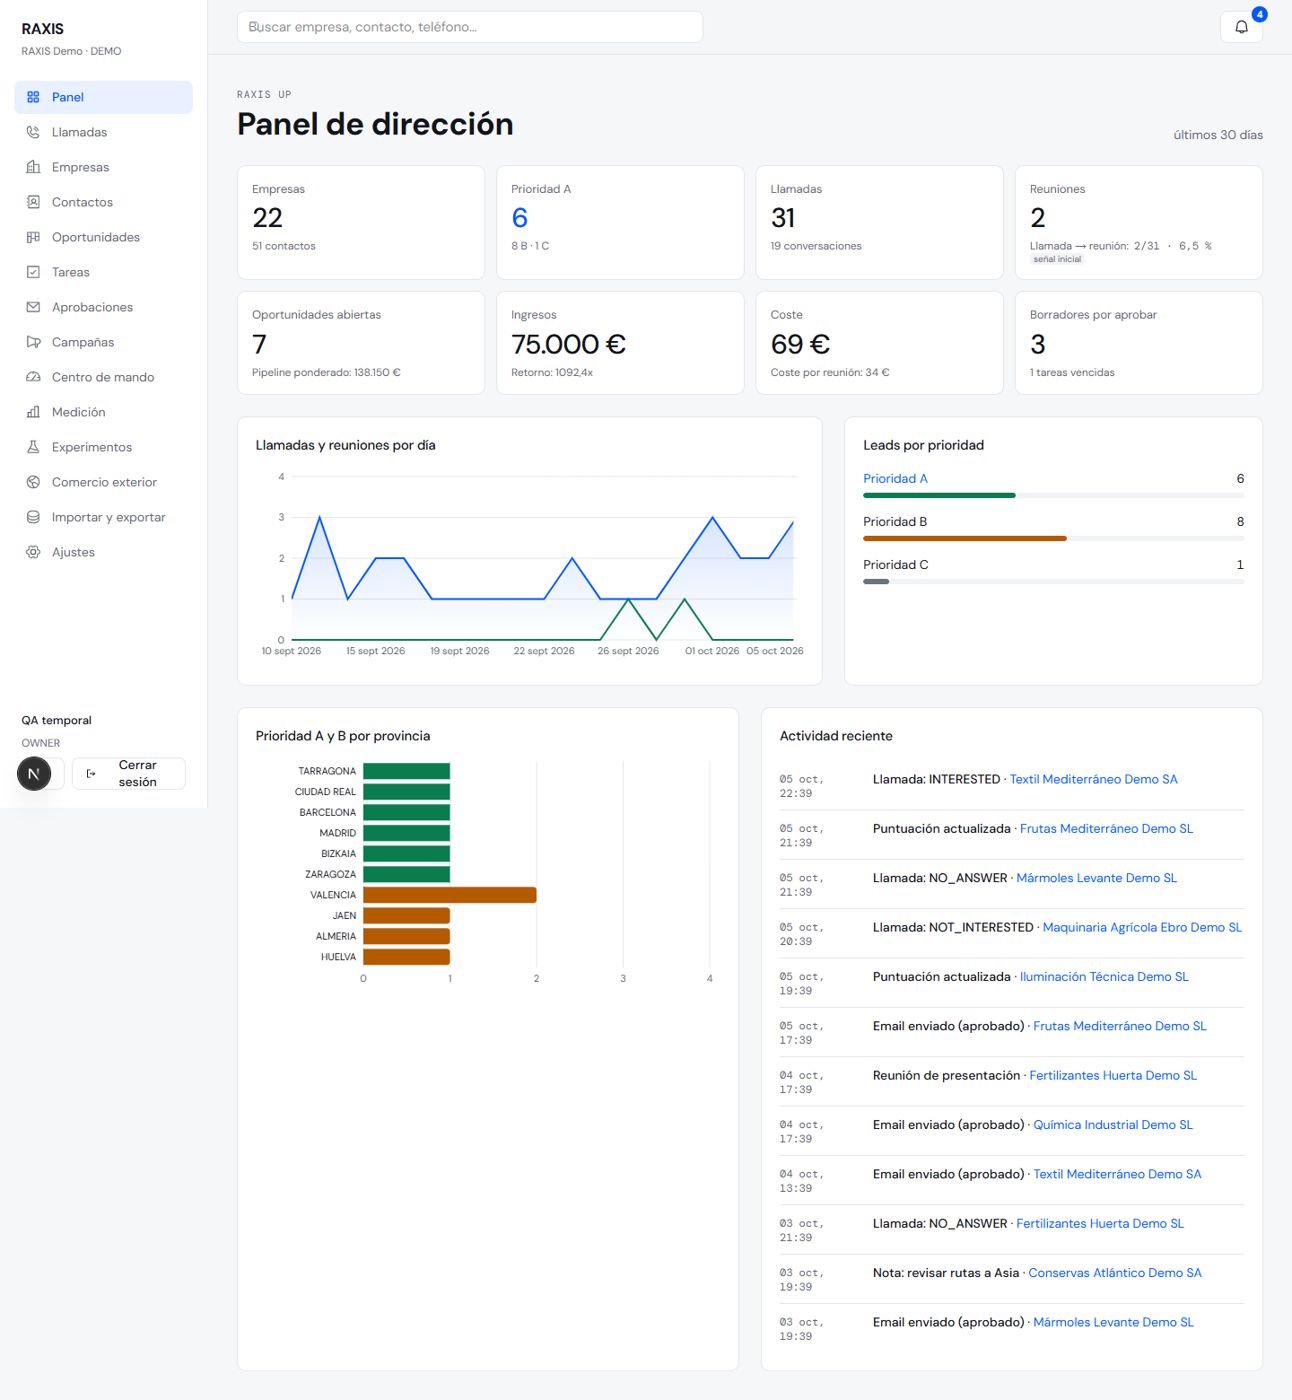
Task: Click the "Coste por reunión: 34 €" text
Action: 830,373
